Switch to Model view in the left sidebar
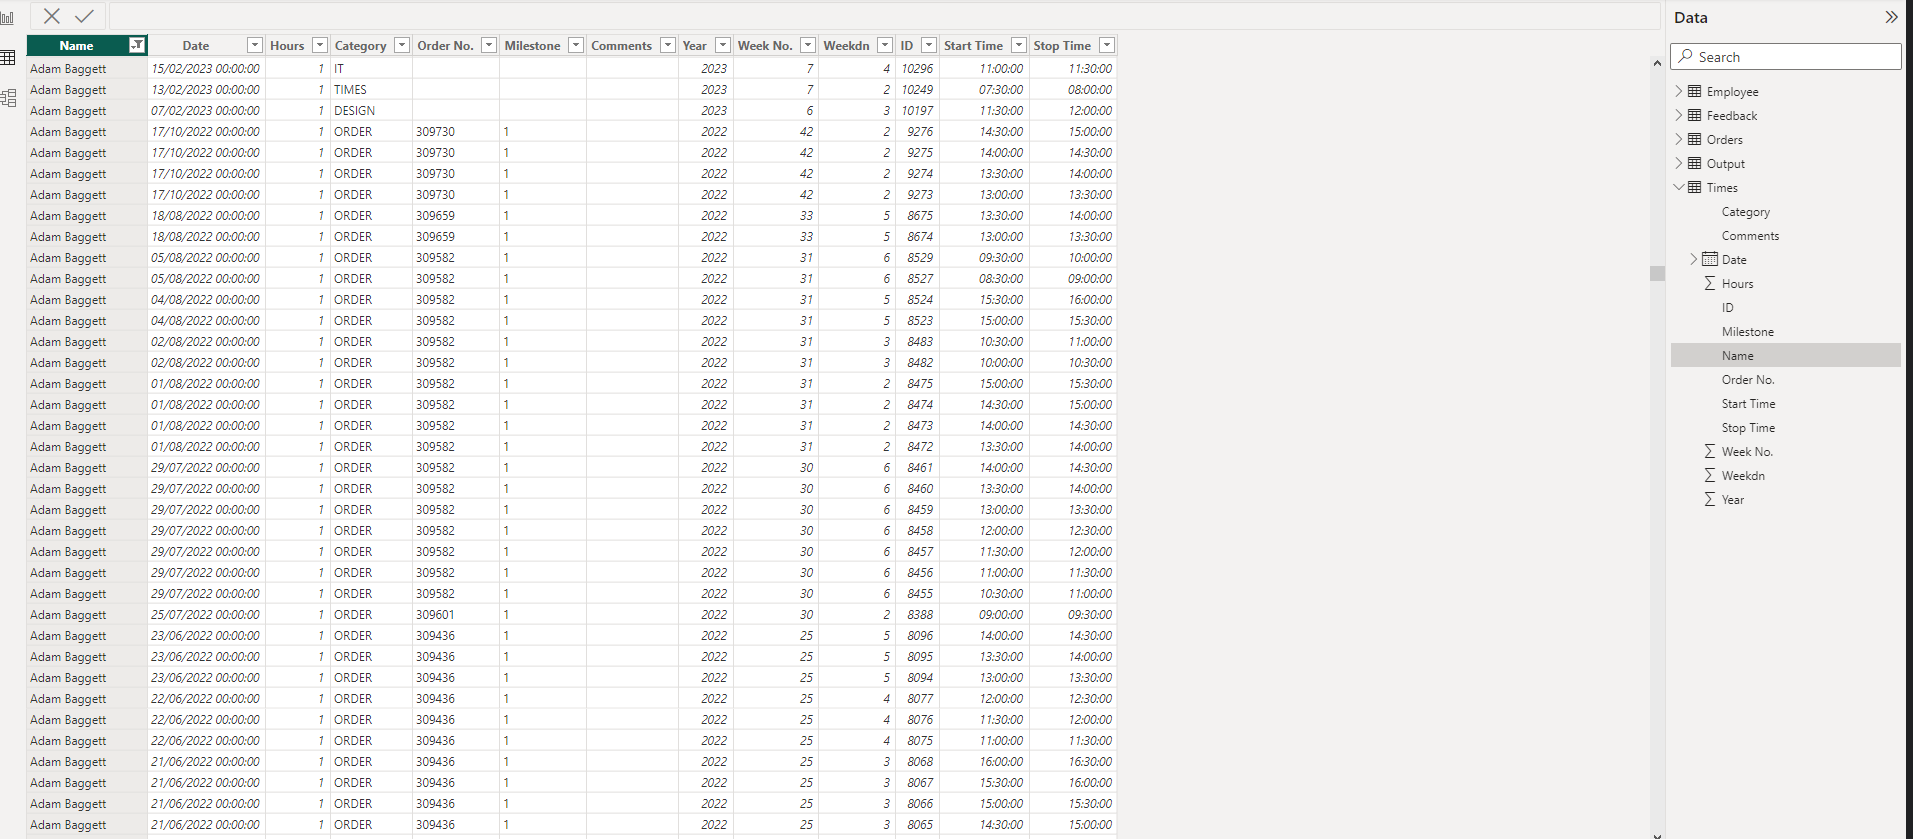The image size is (1913, 839). click(x=8, y=98)
